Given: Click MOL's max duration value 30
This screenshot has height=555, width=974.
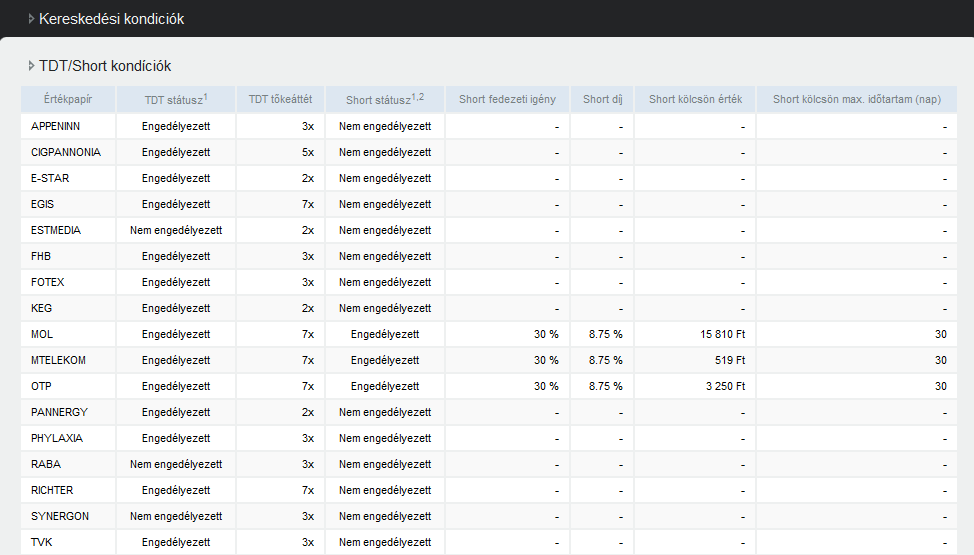Looking at the screenshot, I should [x=940, y=334].
